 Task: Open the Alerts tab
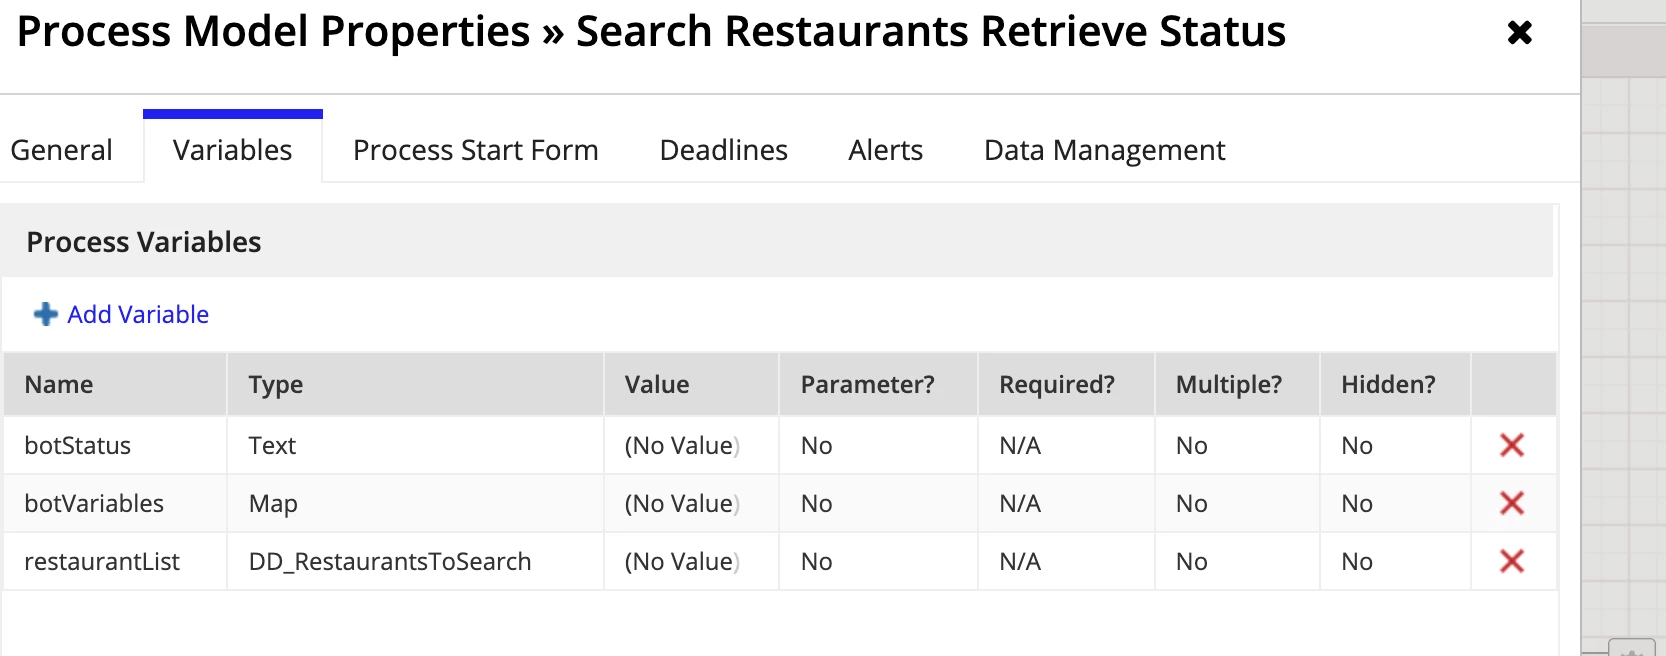point(886,150)
